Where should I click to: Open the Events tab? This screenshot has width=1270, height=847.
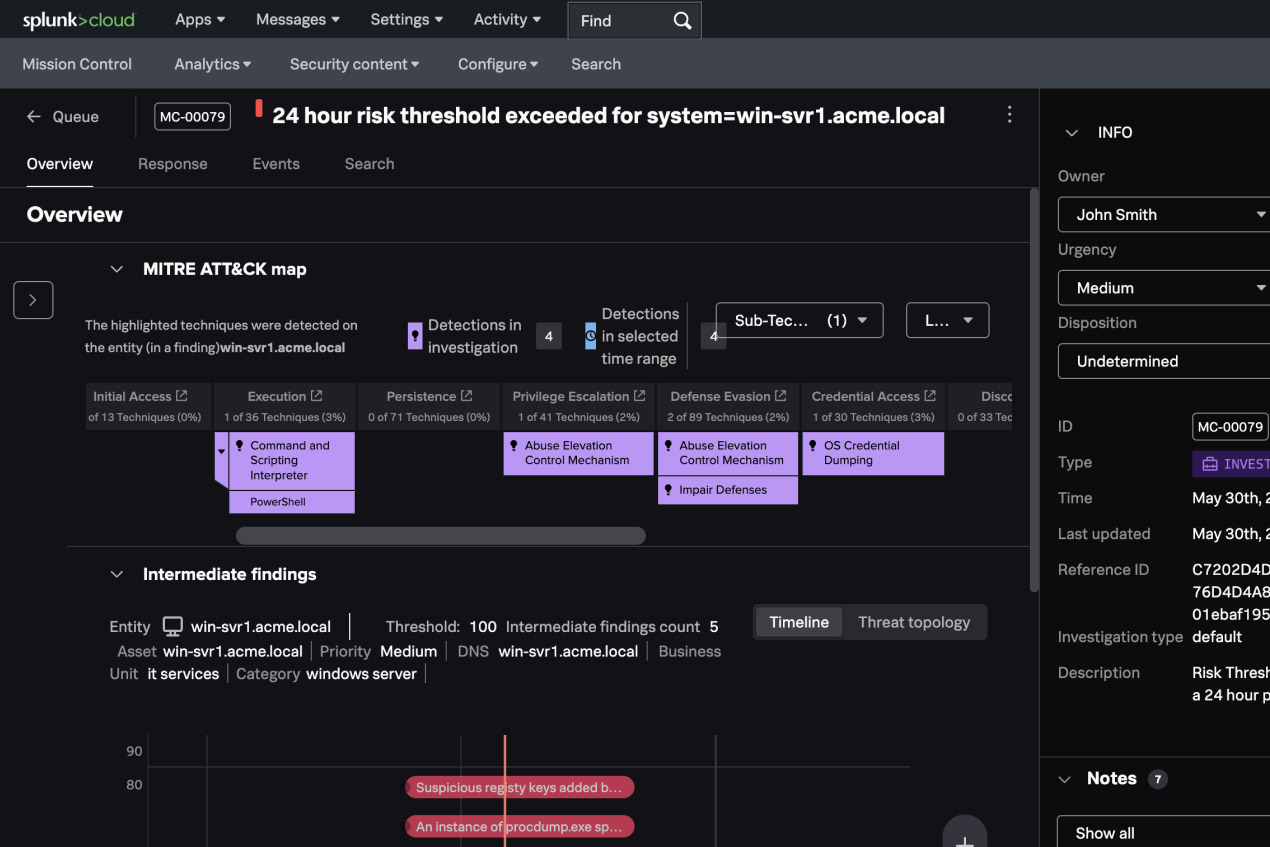pyautogui.click(x=276, y=164)
